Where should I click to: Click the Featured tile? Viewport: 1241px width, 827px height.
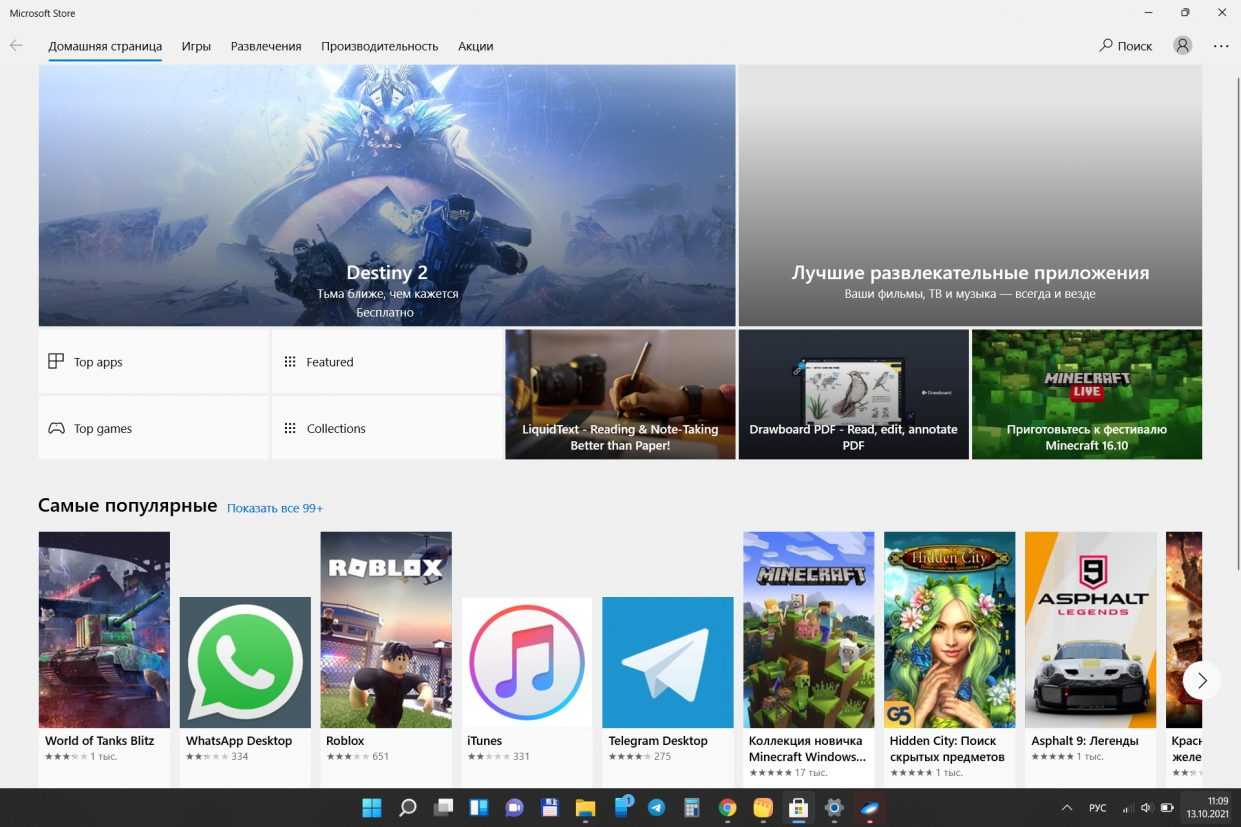(x=386, y=362)
